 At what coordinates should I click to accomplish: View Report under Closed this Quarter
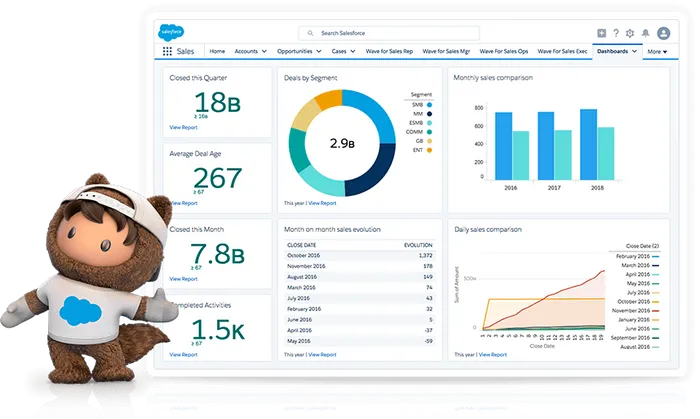183,127
